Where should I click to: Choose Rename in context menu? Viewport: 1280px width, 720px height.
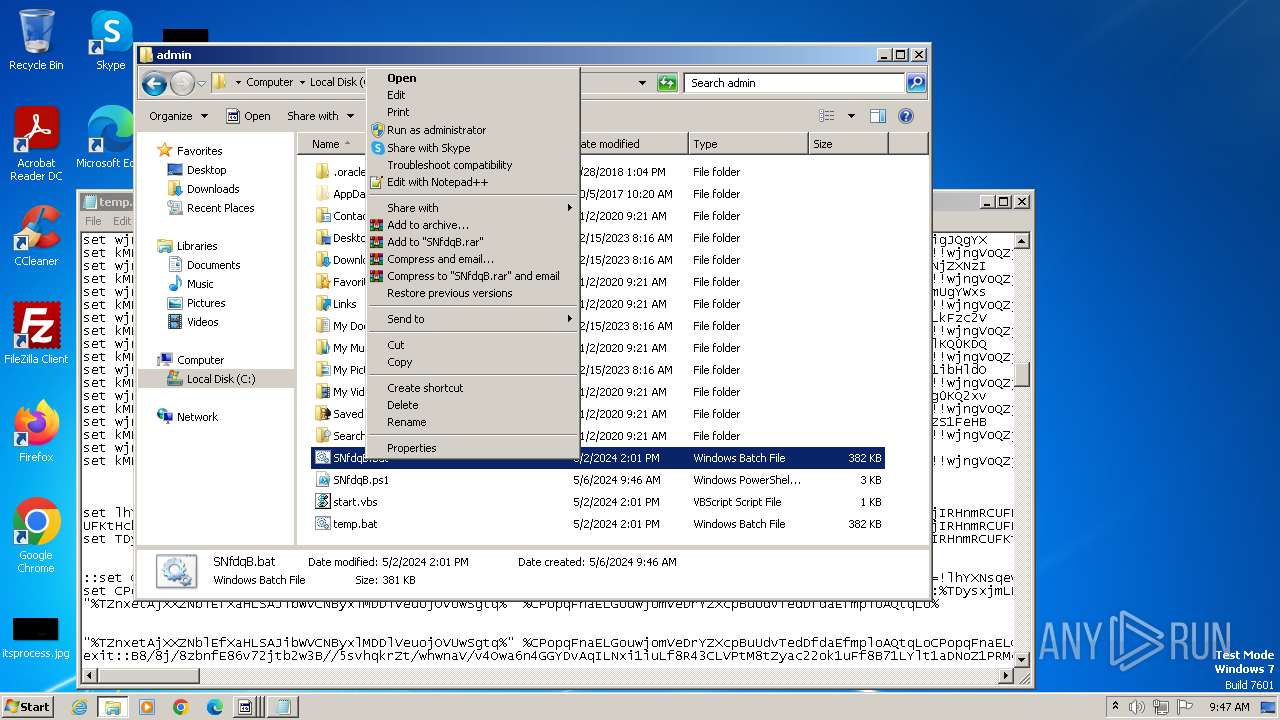[473, 422]
